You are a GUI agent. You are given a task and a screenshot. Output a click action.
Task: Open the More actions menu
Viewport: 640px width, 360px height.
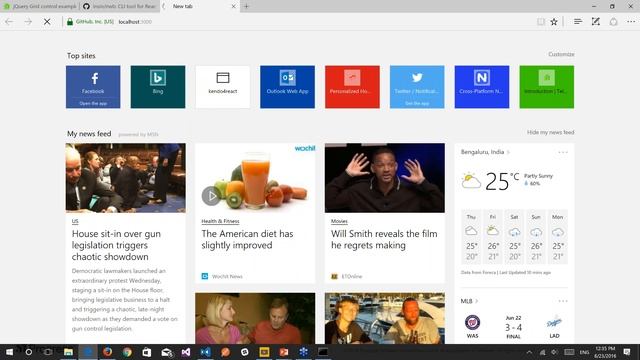click(x=631, y=22)
